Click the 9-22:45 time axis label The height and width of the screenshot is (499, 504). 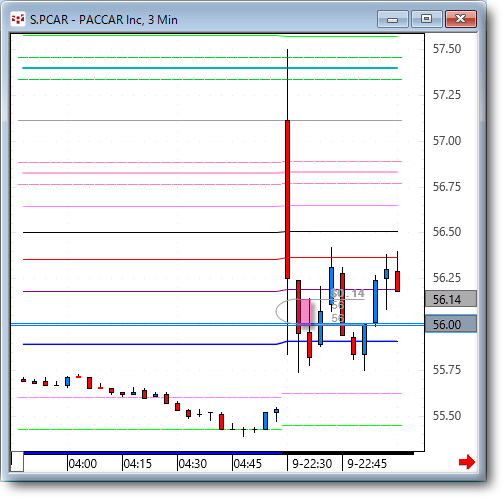click(367, 464)
